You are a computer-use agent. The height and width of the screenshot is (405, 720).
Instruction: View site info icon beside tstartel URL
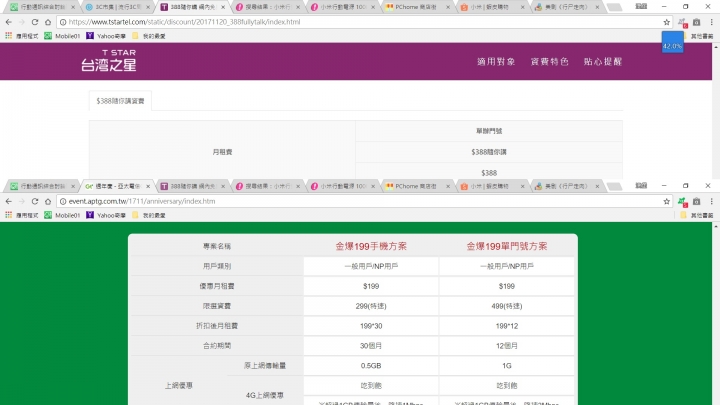[x=63, y=22]
